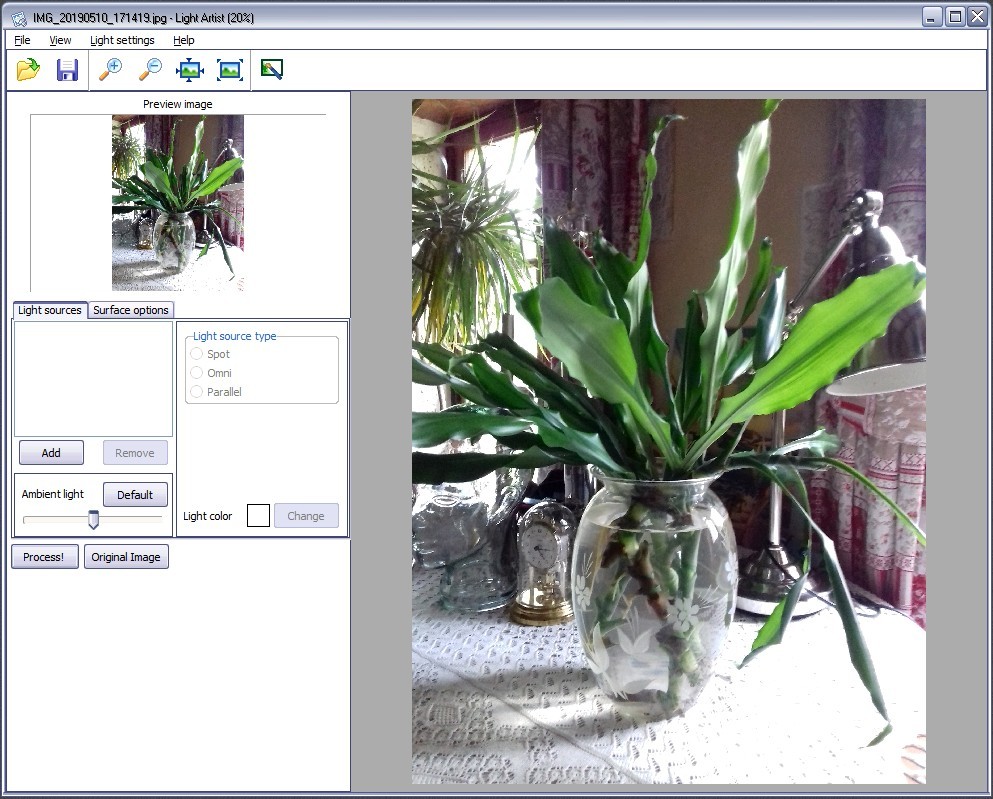This screenshot has width=993, height=799.
Task: Open the Help menu
Action: tap(184, 40)
